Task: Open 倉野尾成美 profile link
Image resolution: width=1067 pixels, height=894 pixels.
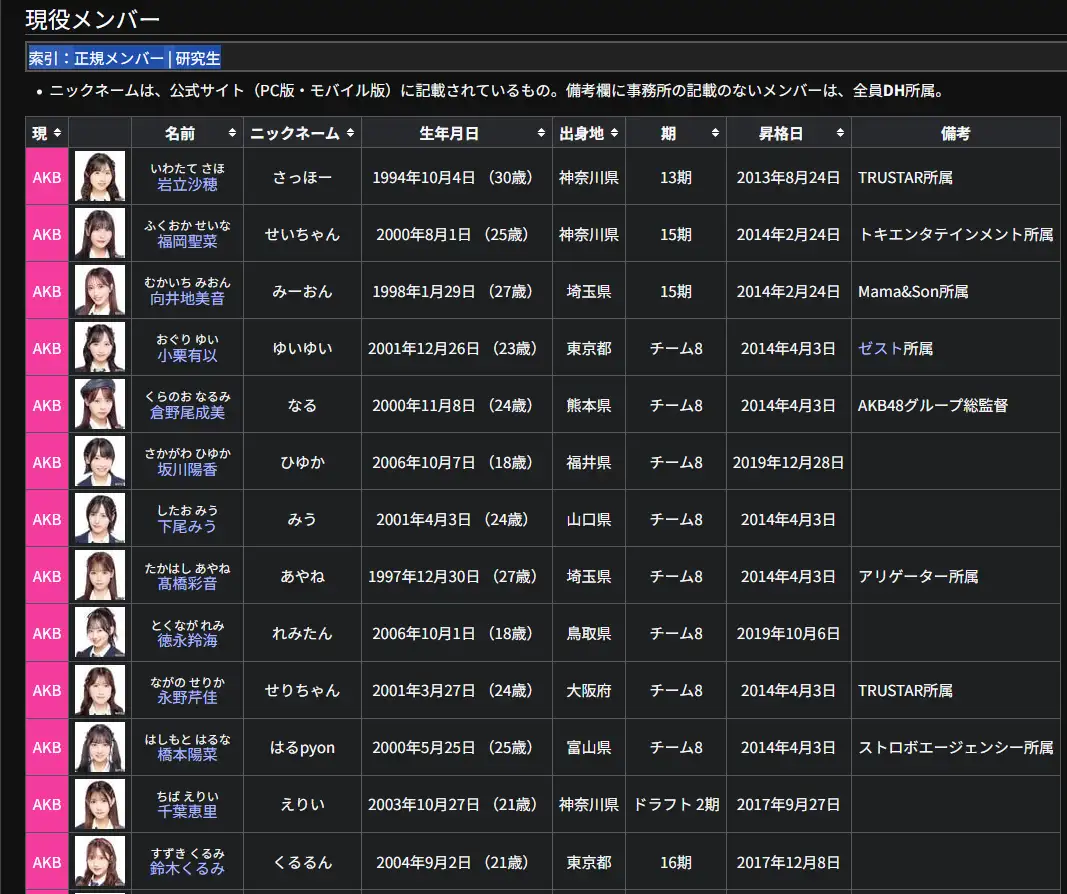Action: pos(187,413)
